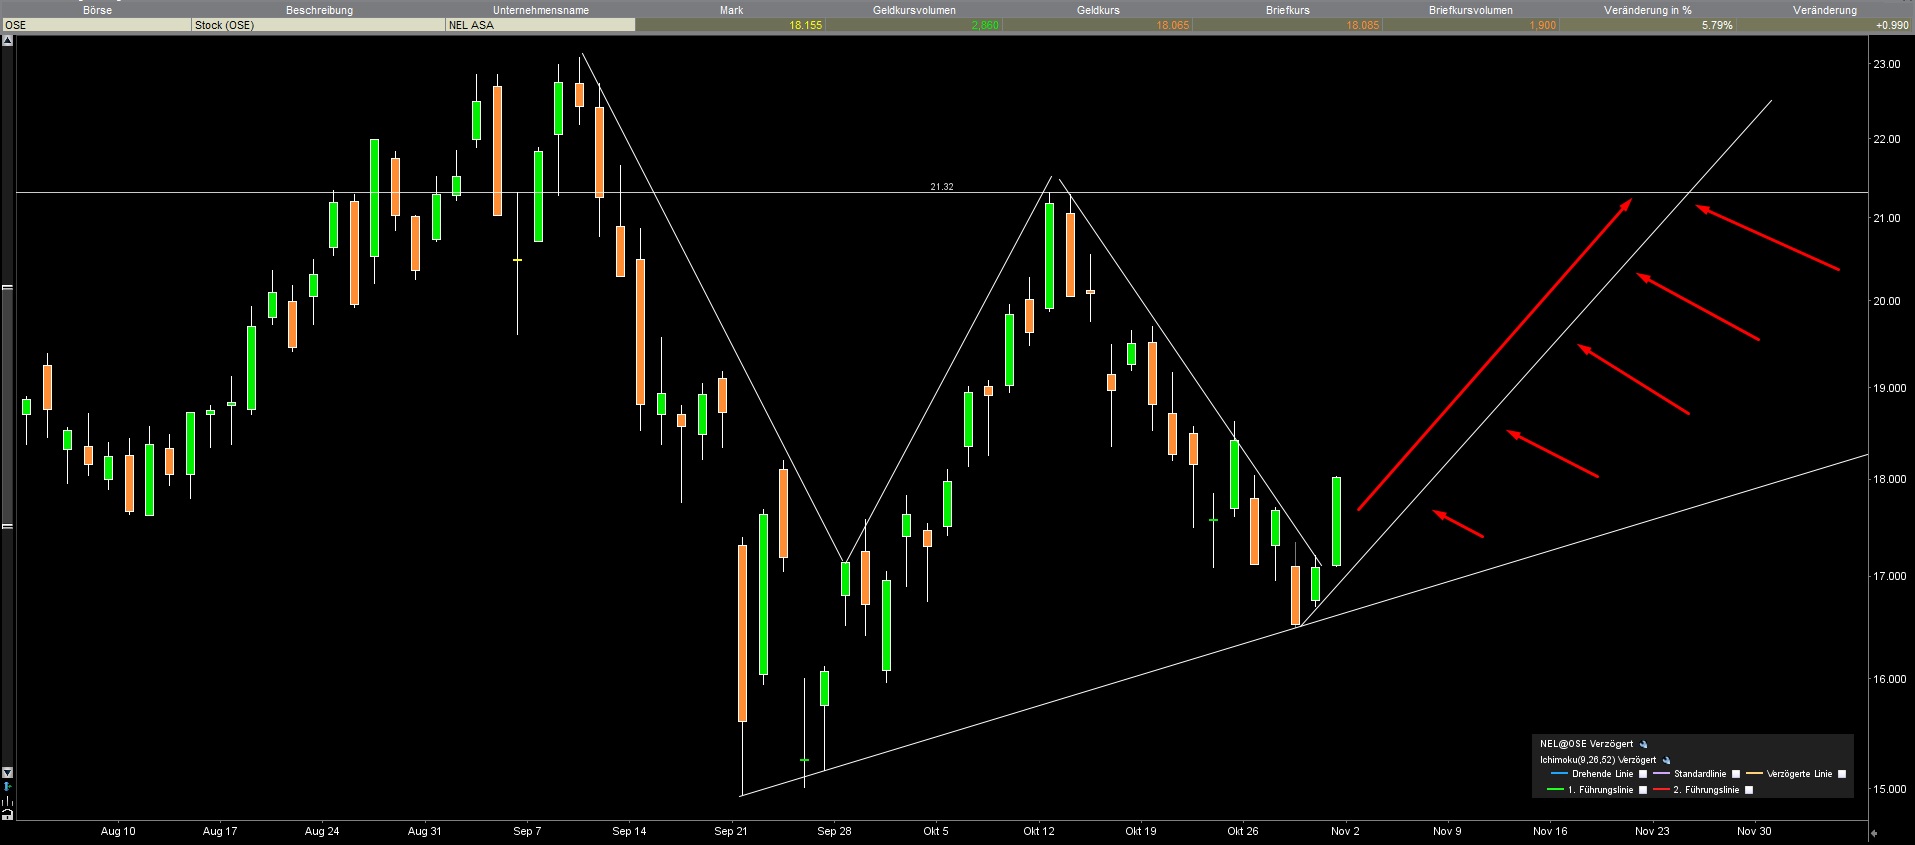Click the small icon right of time axis
The width and height of the screenshot is (1915, 845).
(1874, 832)
